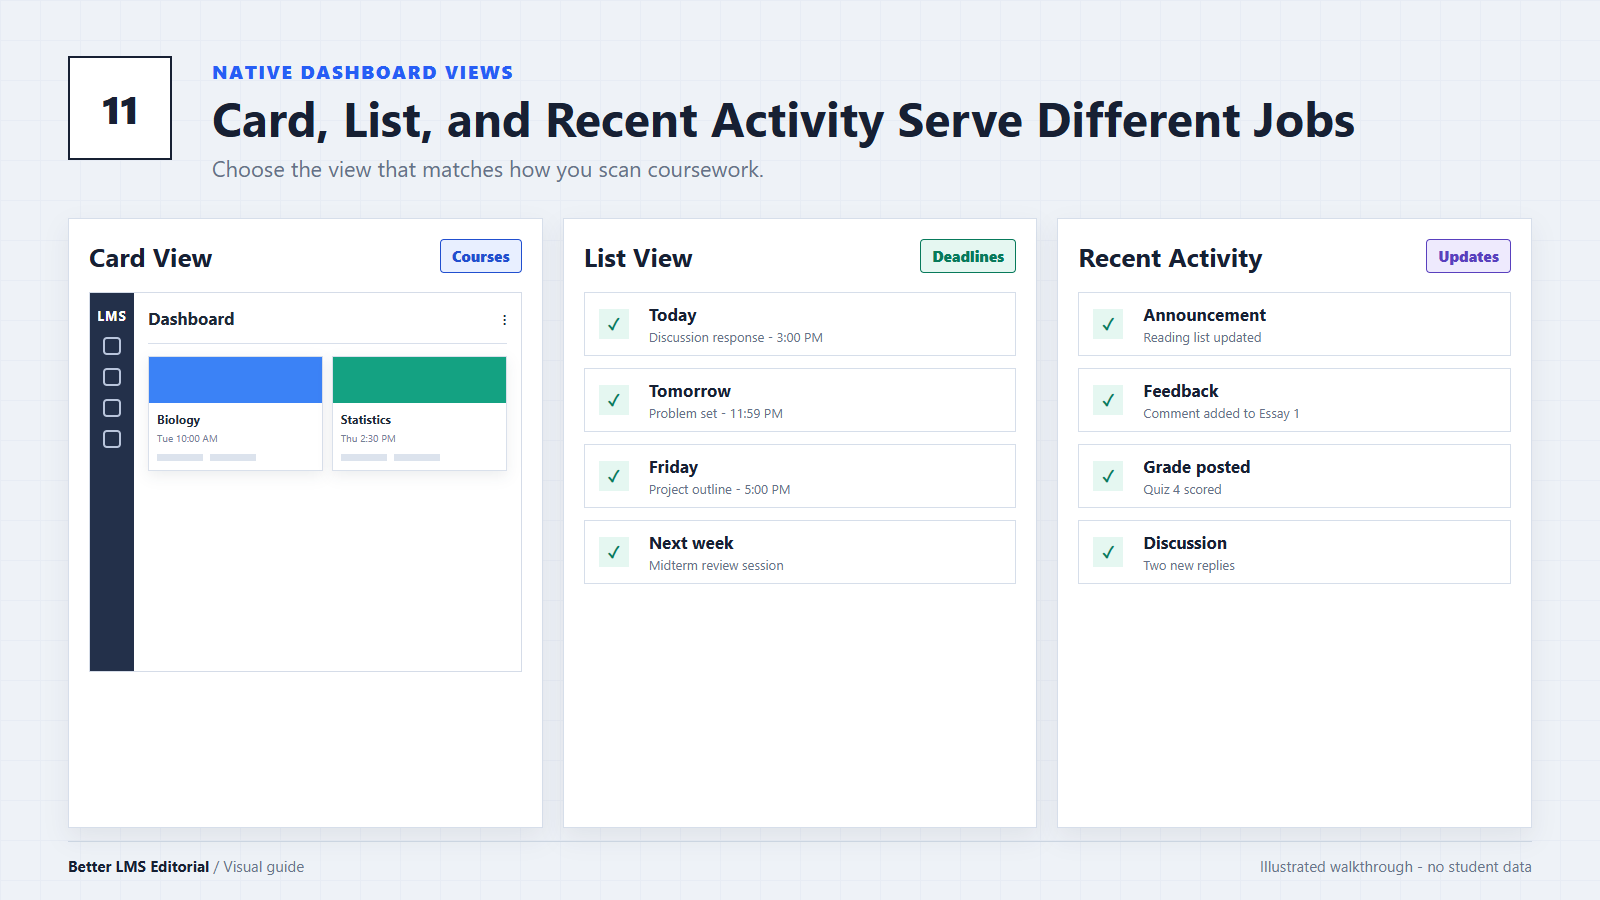Tick the checkmark for Today deadline
Viewport: 1600px width, 900px height.
tap(614, 324)
